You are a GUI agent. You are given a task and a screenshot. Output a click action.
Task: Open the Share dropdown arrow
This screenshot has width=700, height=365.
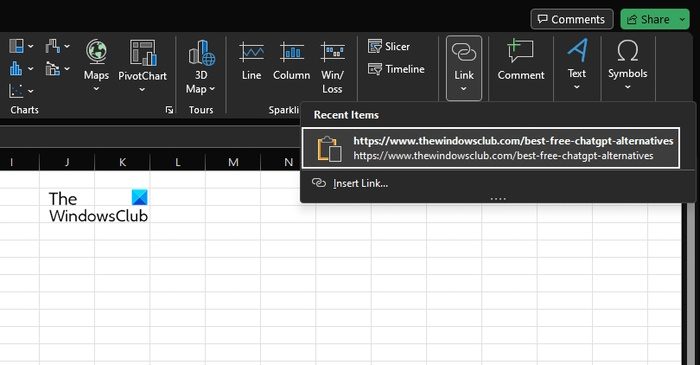(x=682, y=19)
